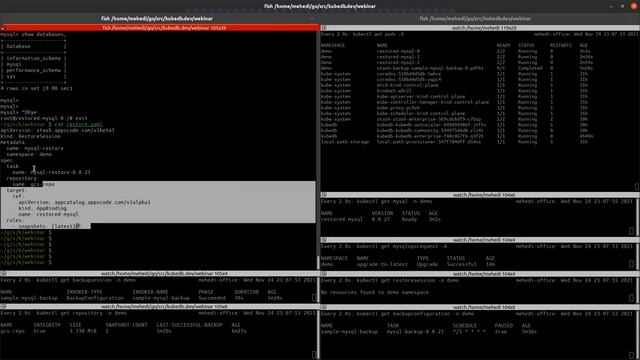Image resolution: width=640 pixels, height=360 pixels.
Task: Click Completed status of stash-backup pod
Action: click(x=530, y=68)
